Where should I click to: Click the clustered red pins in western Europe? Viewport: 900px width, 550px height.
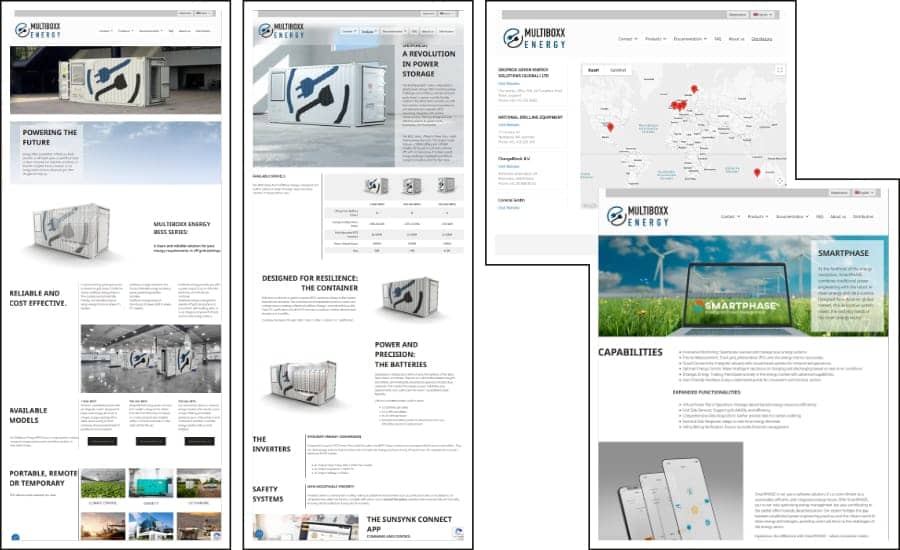point(678,105)
